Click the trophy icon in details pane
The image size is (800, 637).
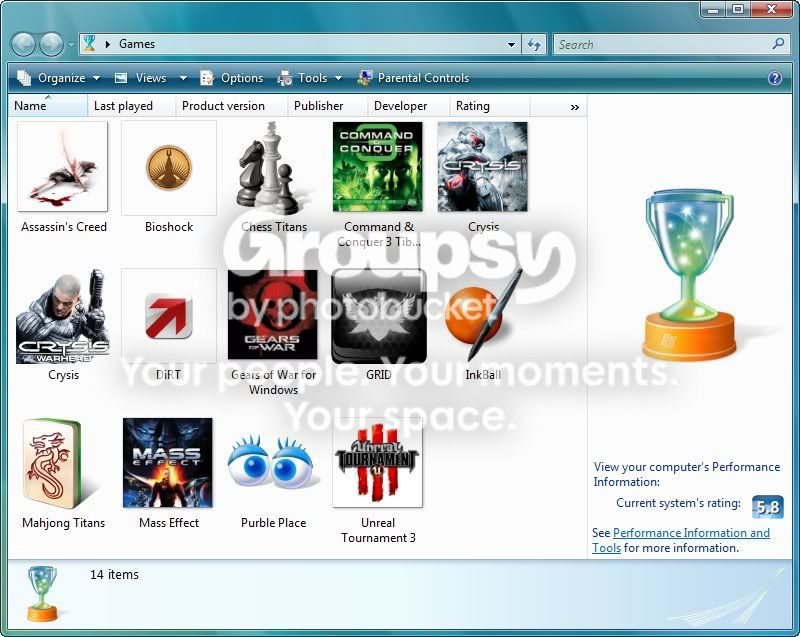point(42,593)
